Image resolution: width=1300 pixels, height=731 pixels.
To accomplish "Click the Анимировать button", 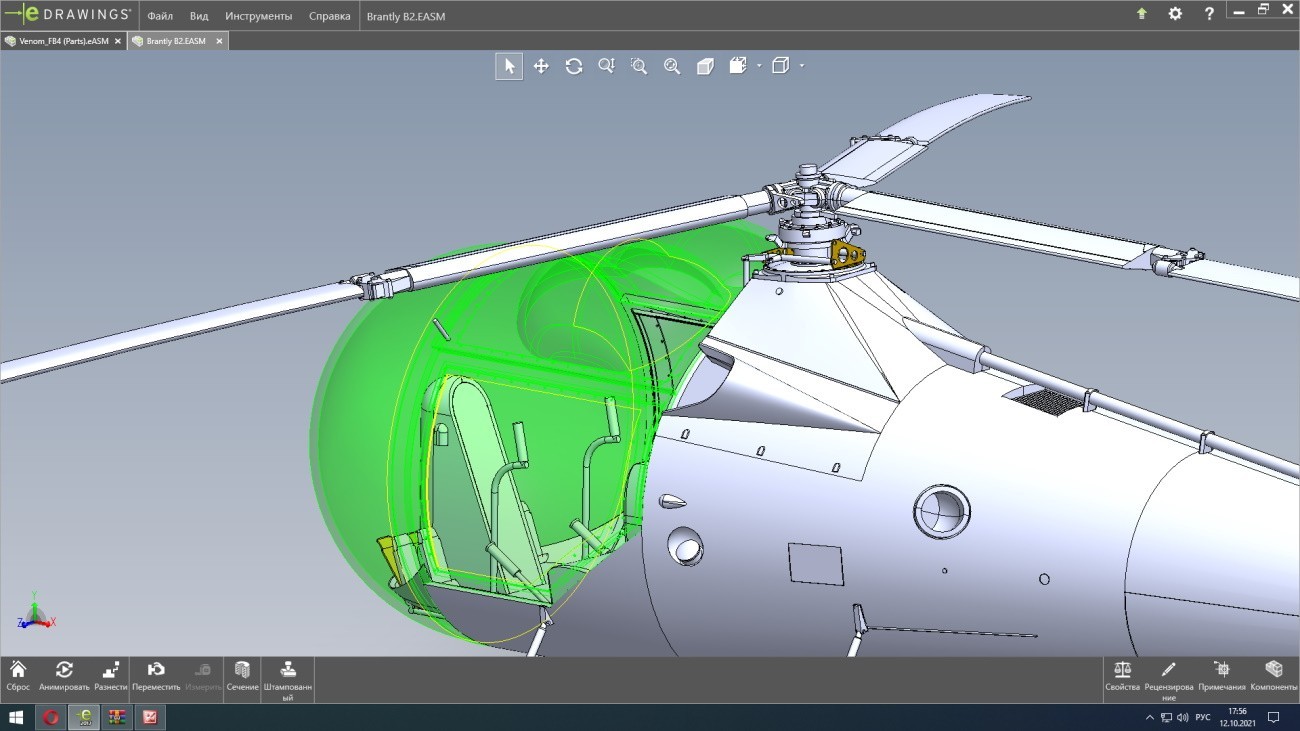I will coord(64,676).
